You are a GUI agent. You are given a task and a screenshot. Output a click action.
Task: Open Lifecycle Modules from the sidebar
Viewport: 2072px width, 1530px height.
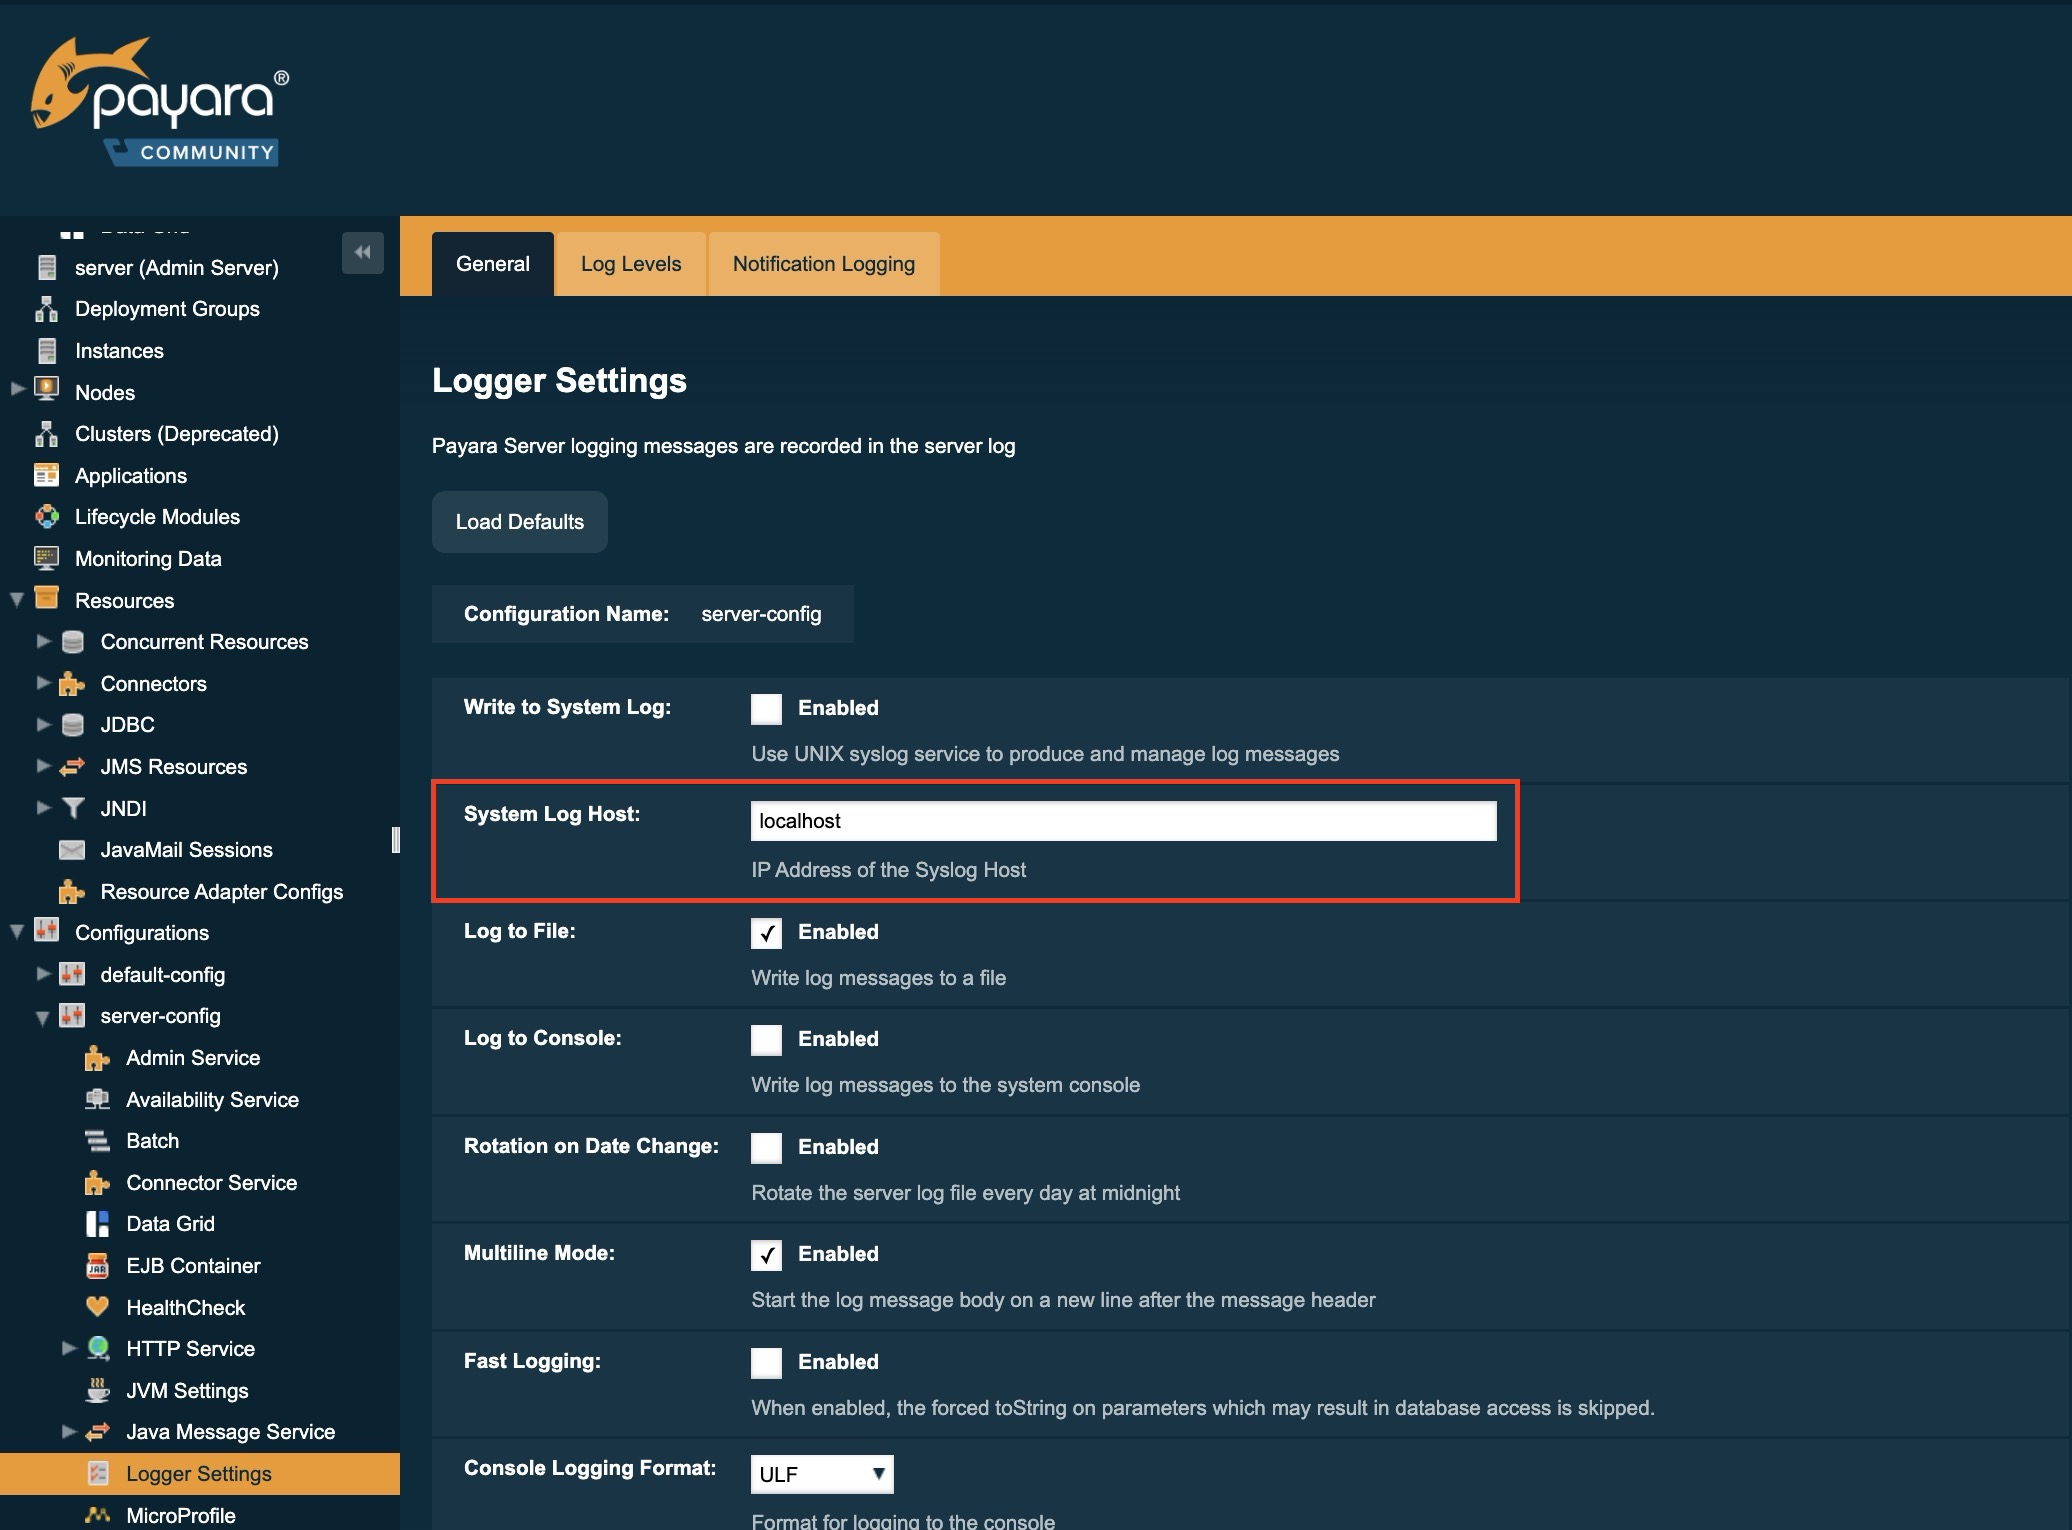coord(157,516)
